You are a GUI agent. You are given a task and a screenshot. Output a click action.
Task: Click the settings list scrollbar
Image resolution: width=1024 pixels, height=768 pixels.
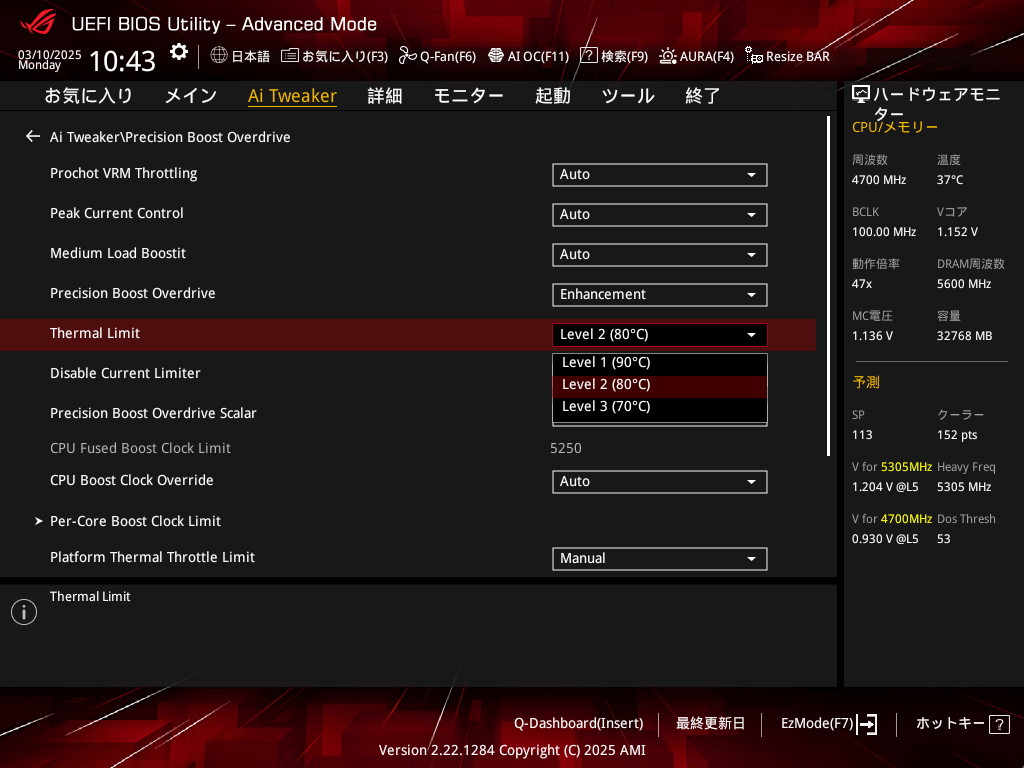pos(828,285)
